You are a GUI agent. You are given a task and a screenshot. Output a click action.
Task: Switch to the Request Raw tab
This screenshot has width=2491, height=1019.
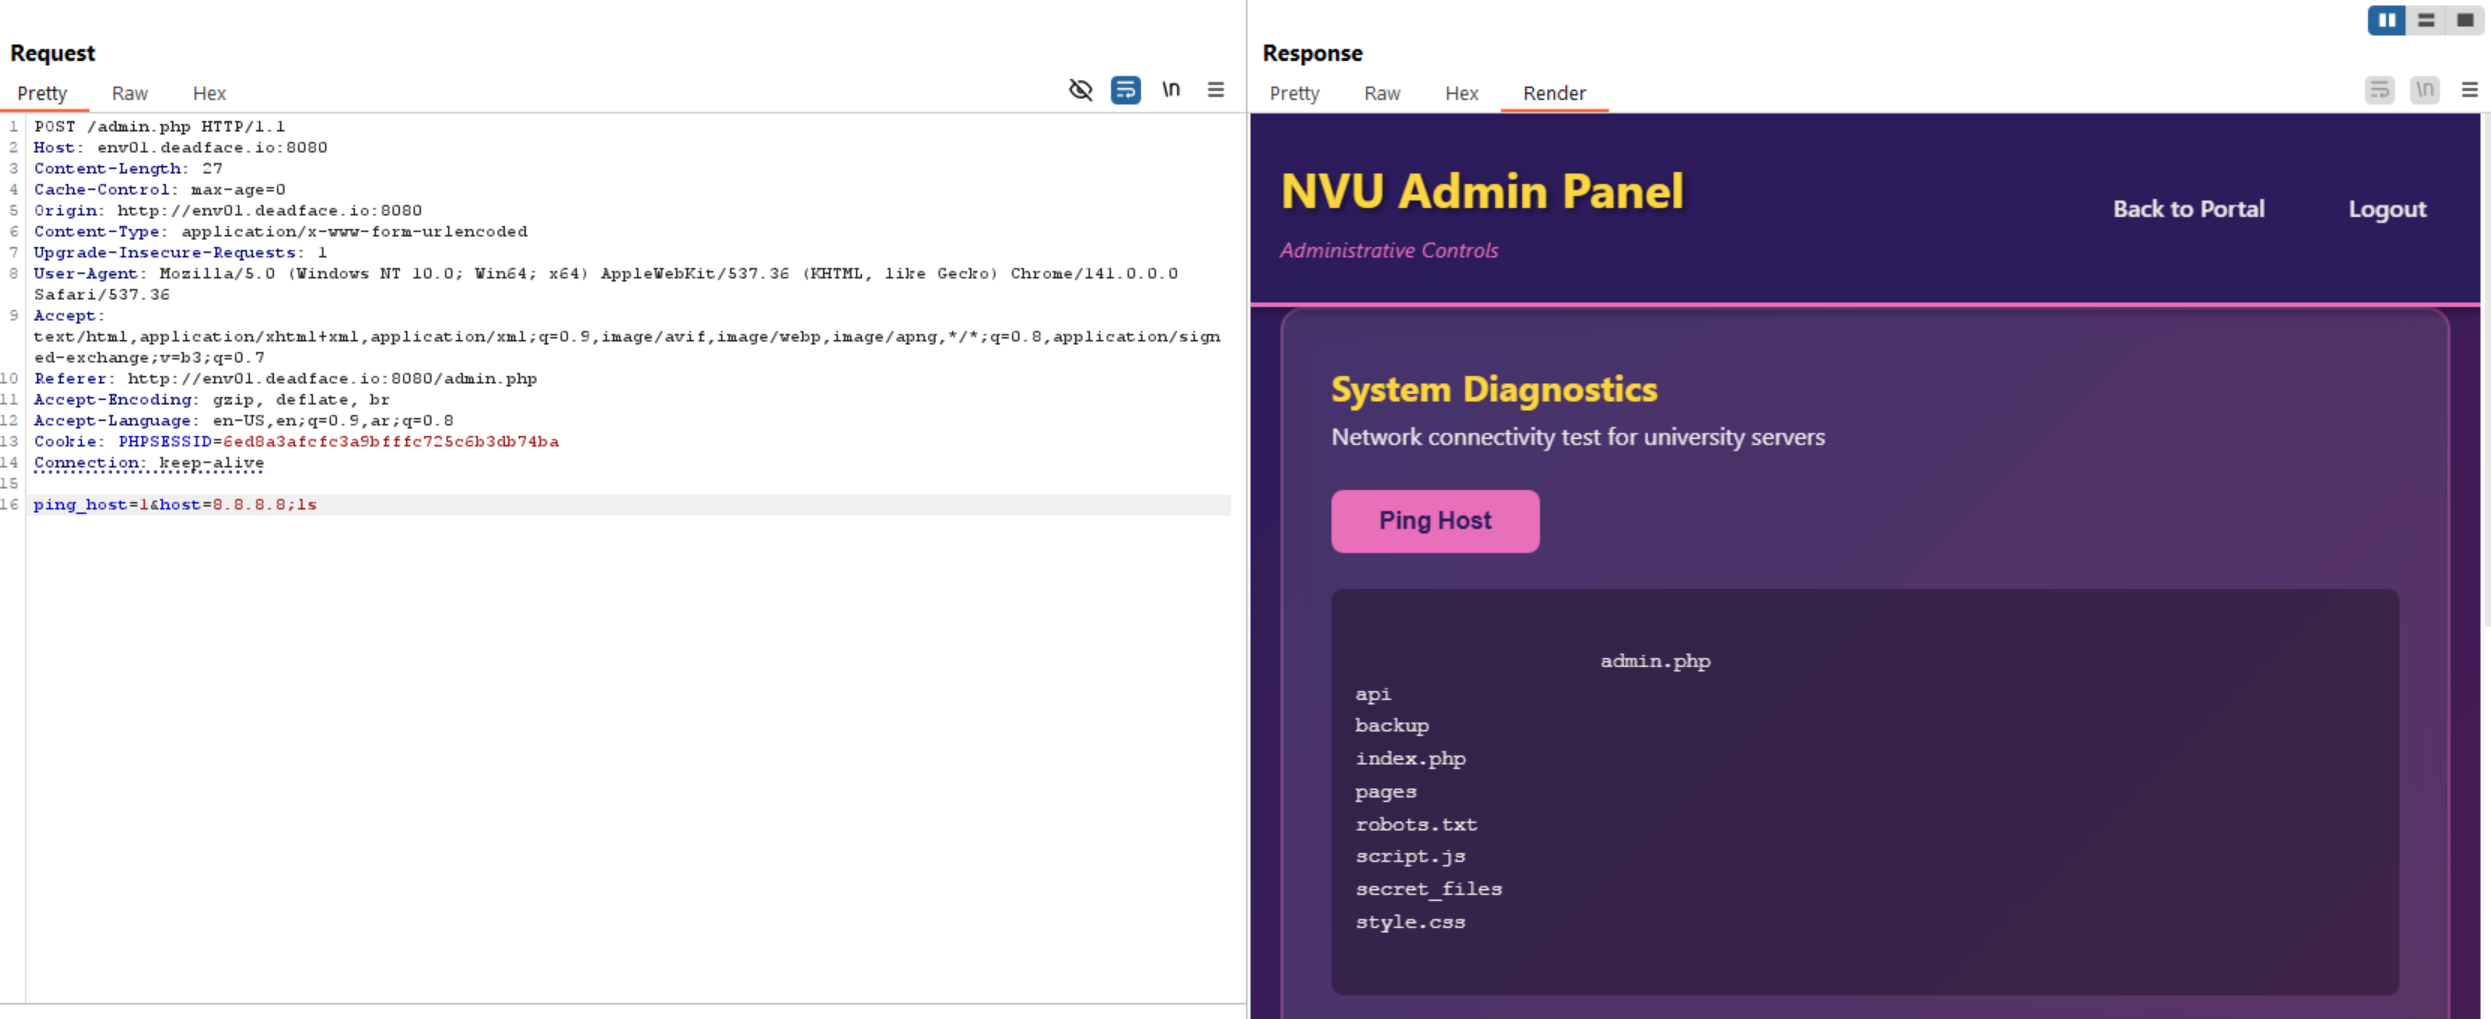[x=129, y=93]
